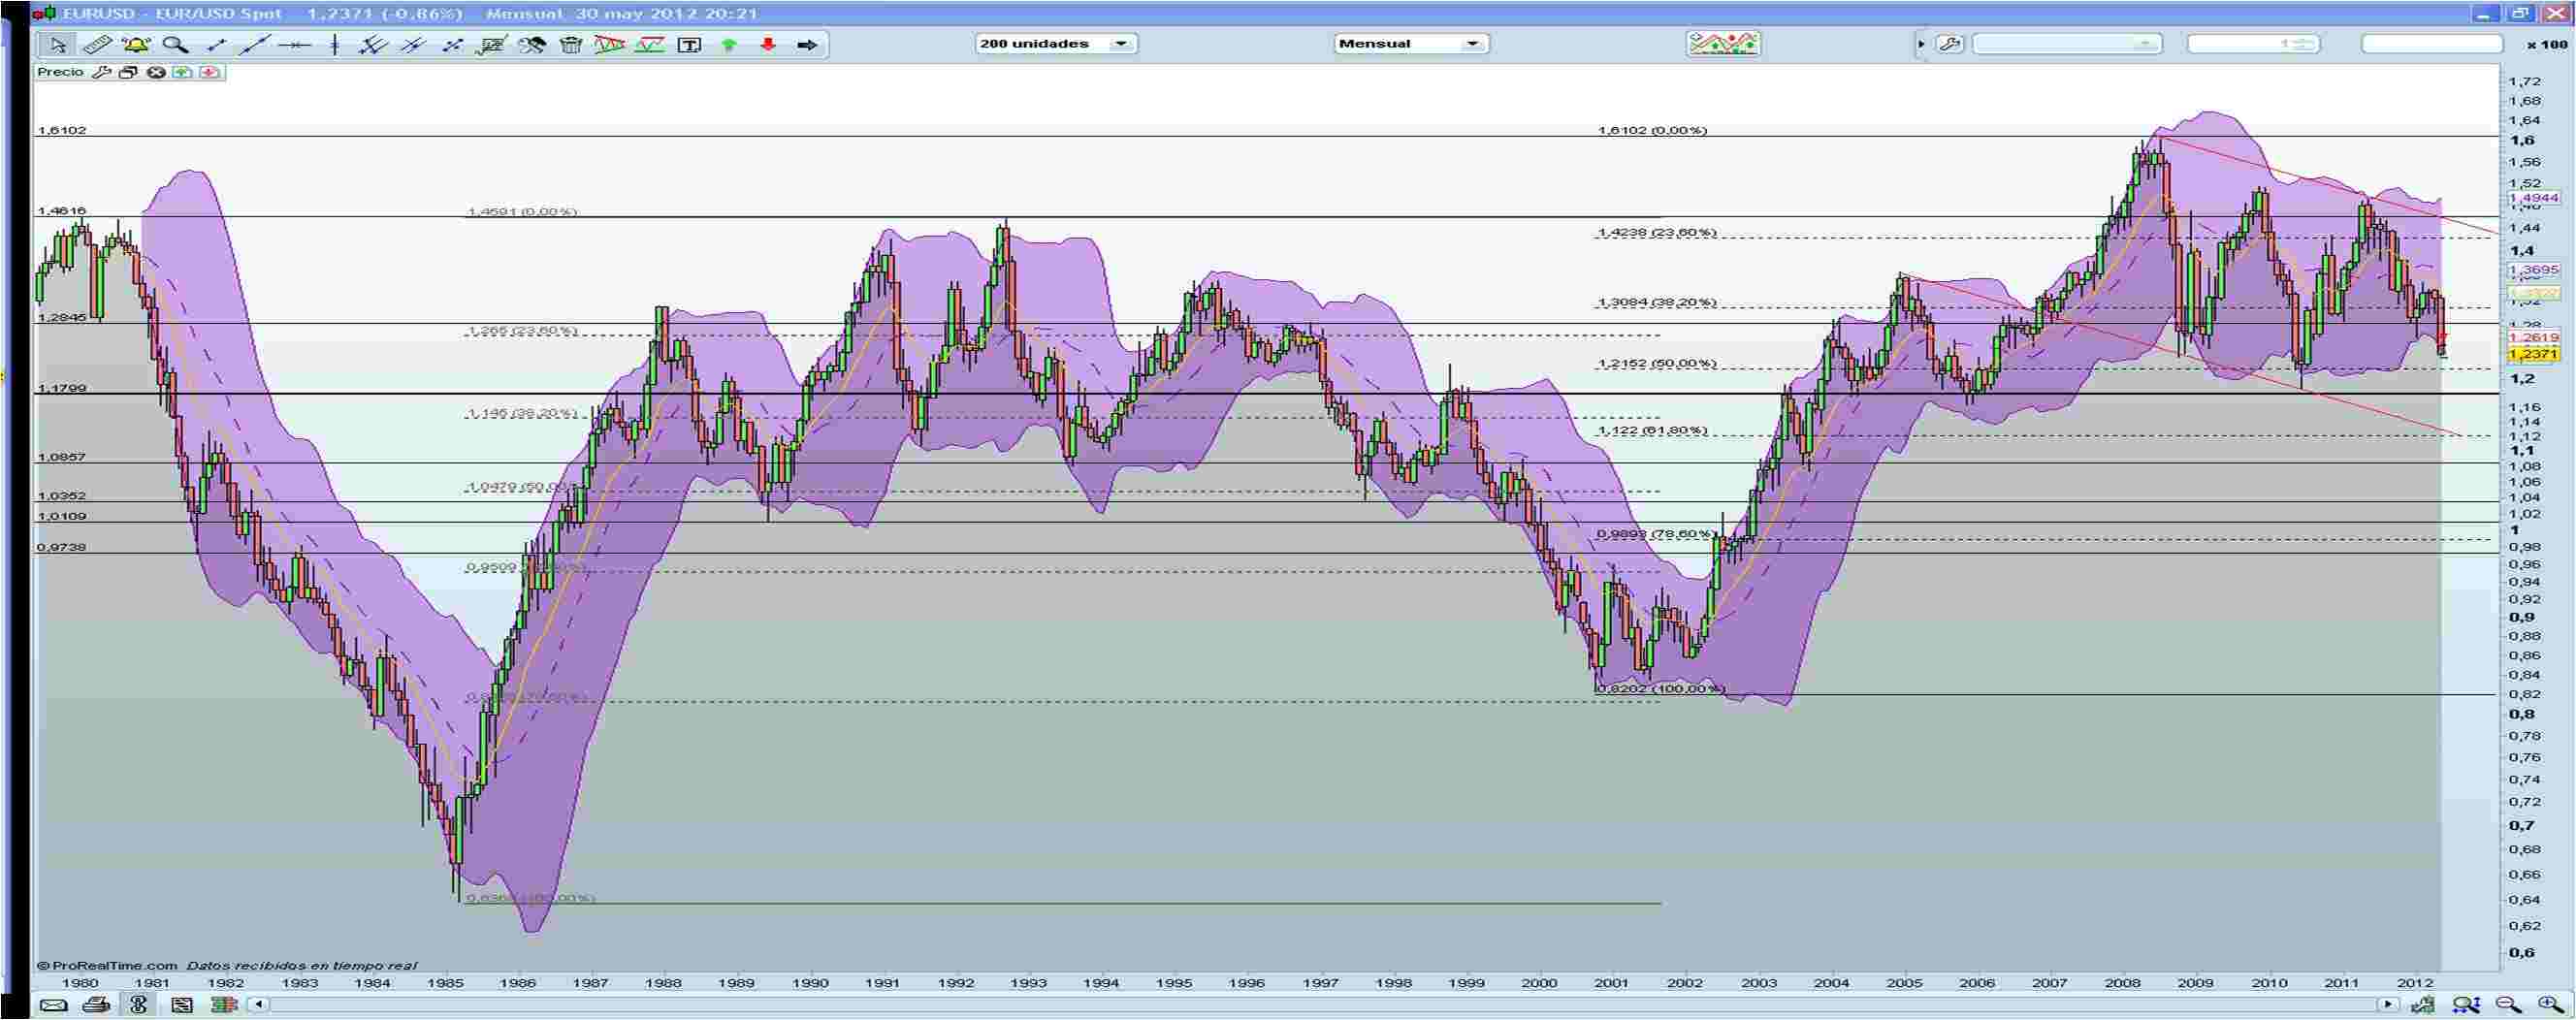Expand the toolbar overflow arrow near wrench icon
The width and height of the screenshot is (2576, 1020).
[1923, 43]
